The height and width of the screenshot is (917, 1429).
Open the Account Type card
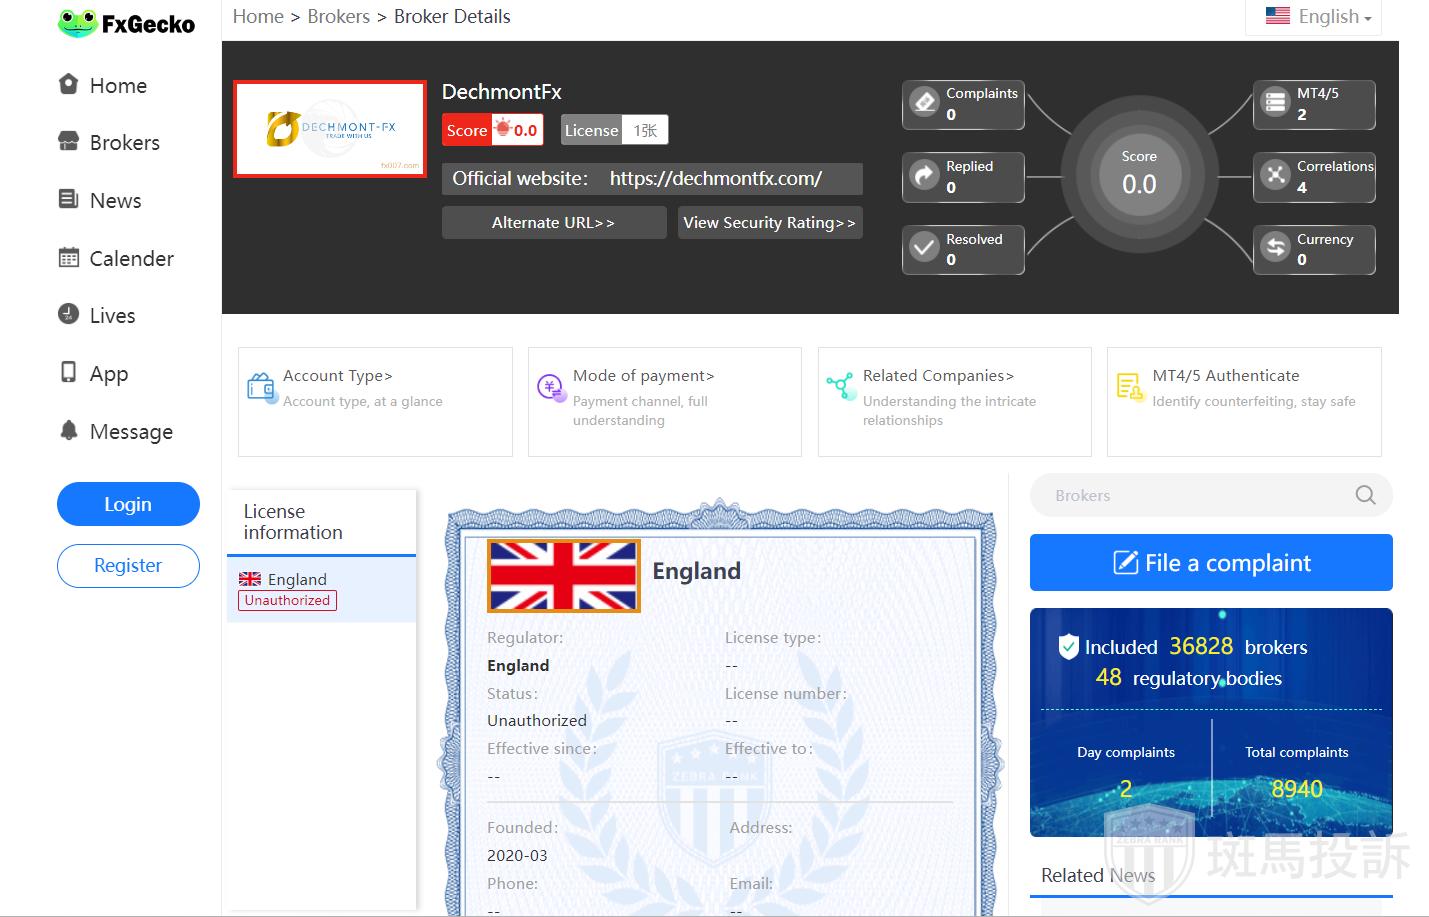[x=375, y=401]
